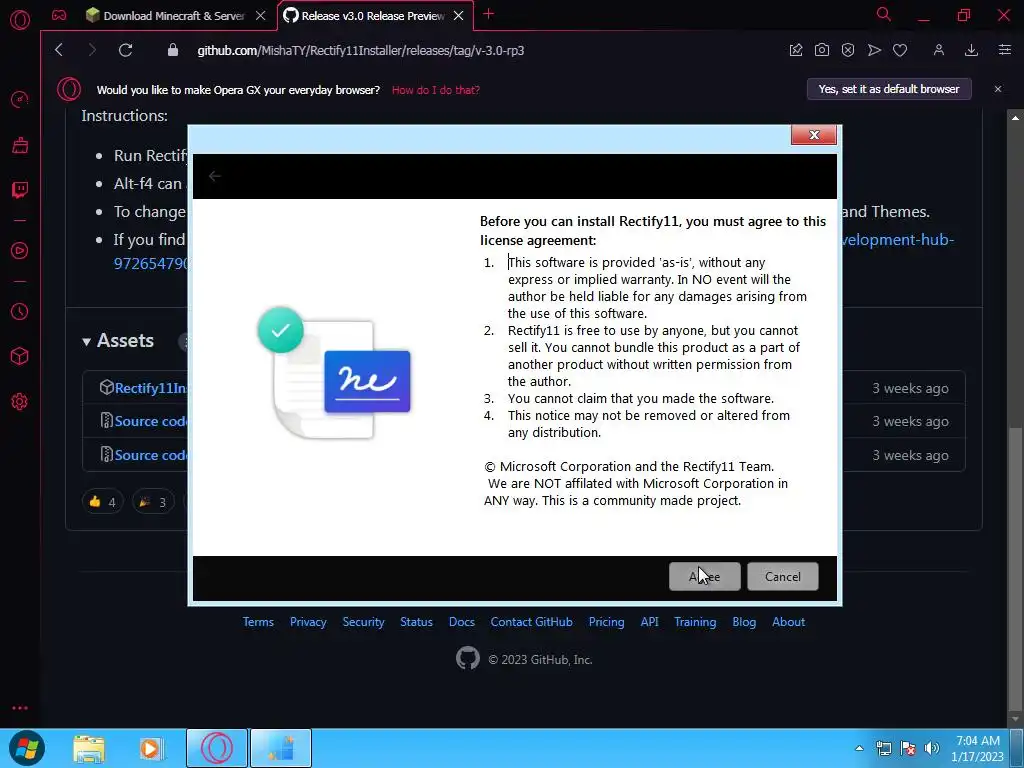Screen dimensions: 1024x768
Task: Add page to bookmarks heart icon
Action: pyautogui.click(x=900, y=50)
